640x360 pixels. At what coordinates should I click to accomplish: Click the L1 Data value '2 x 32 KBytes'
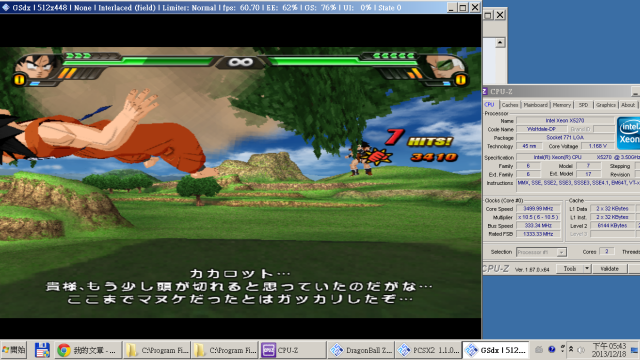tap(612, 209)
